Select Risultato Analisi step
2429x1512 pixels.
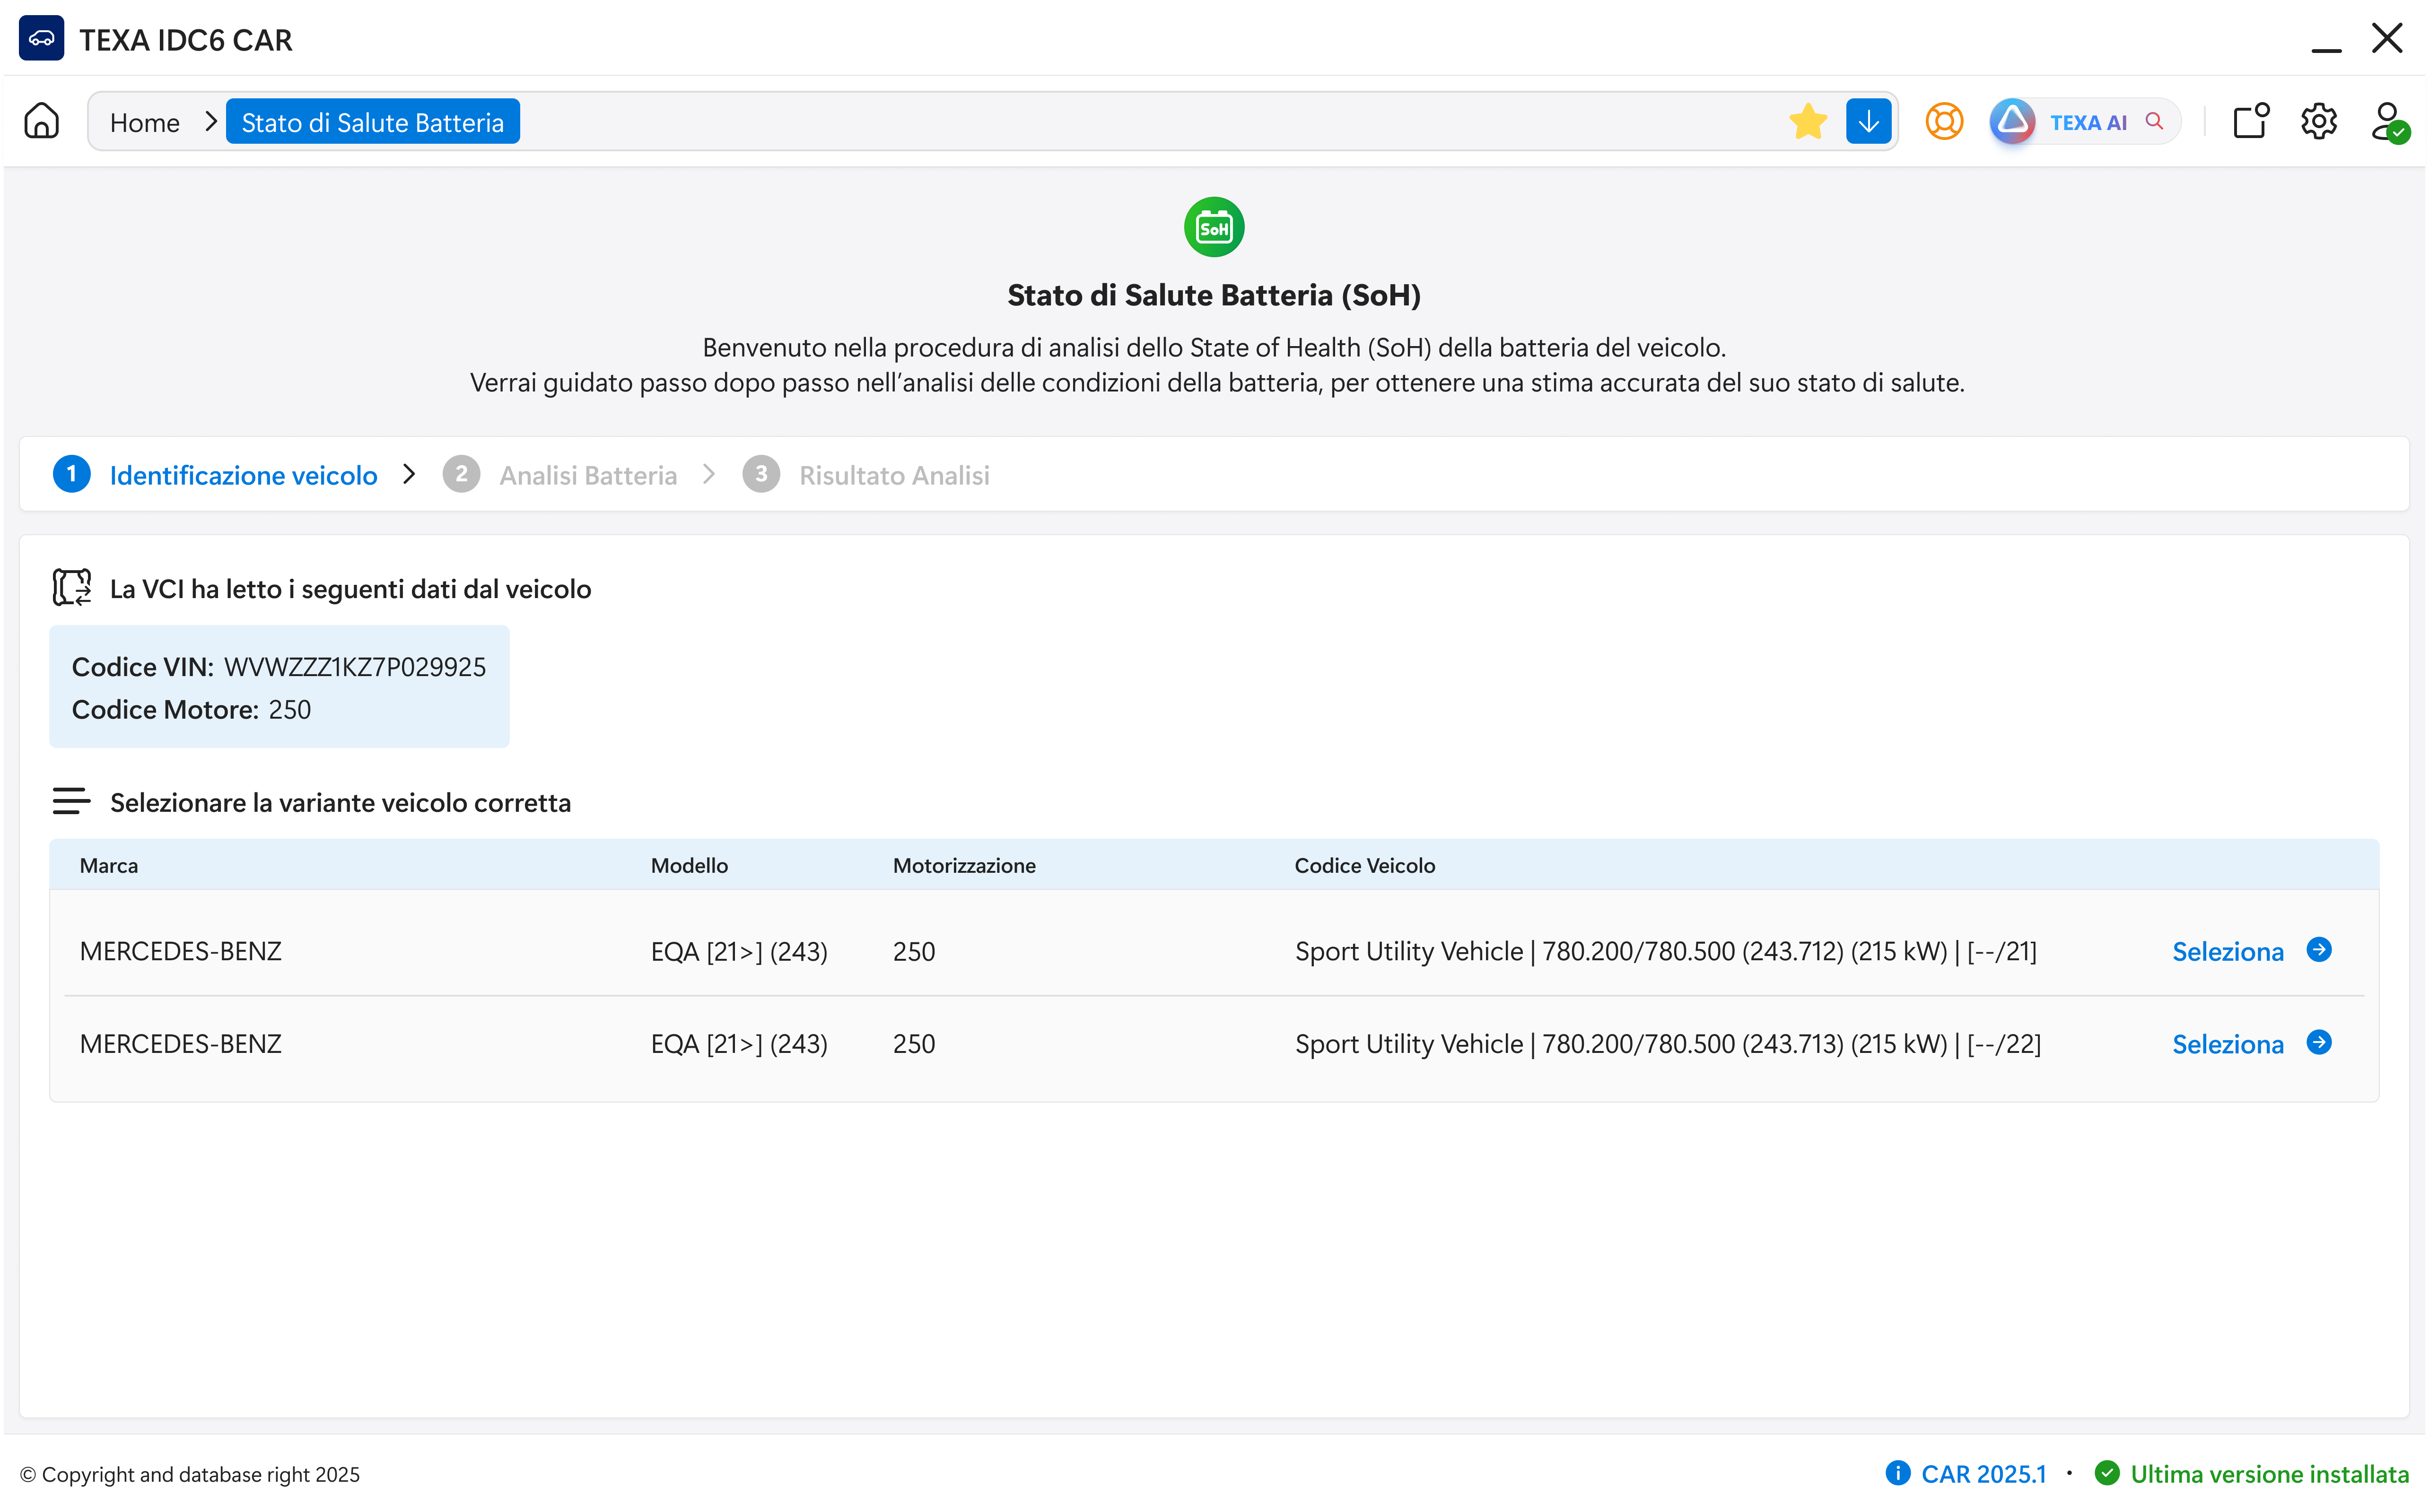pyautogui.click(x=893, y=475)
